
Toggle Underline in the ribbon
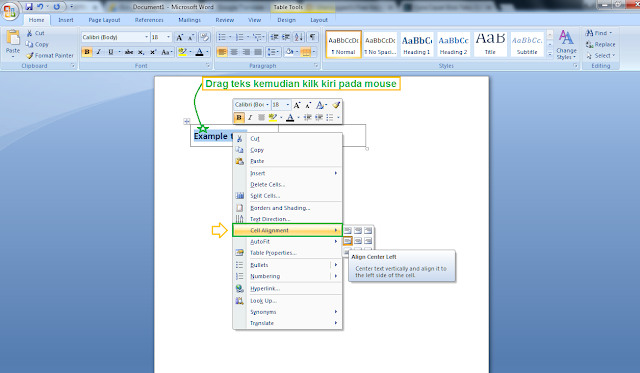[110, 52]
